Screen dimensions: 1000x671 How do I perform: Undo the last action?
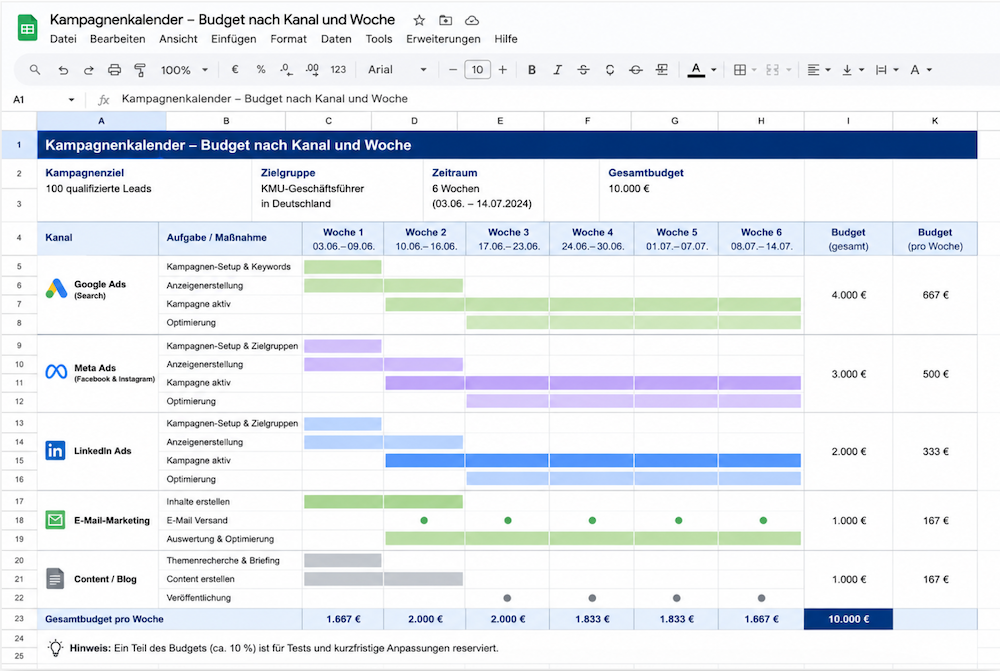coord(62,70)
